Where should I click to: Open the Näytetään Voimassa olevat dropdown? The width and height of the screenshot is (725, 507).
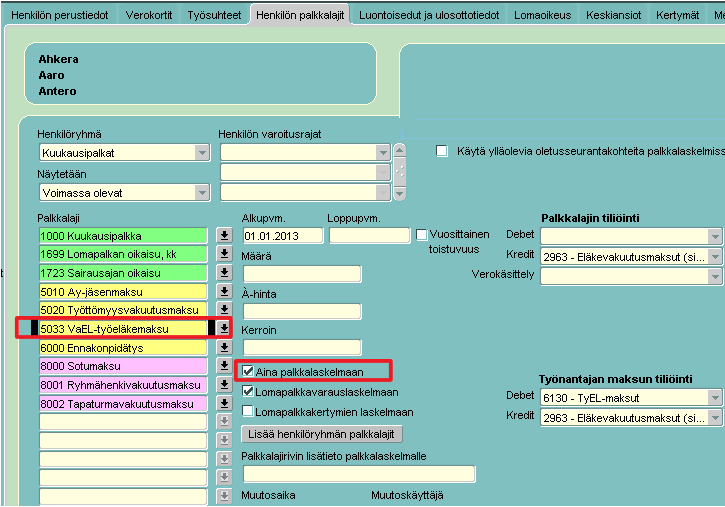[202, 193]
